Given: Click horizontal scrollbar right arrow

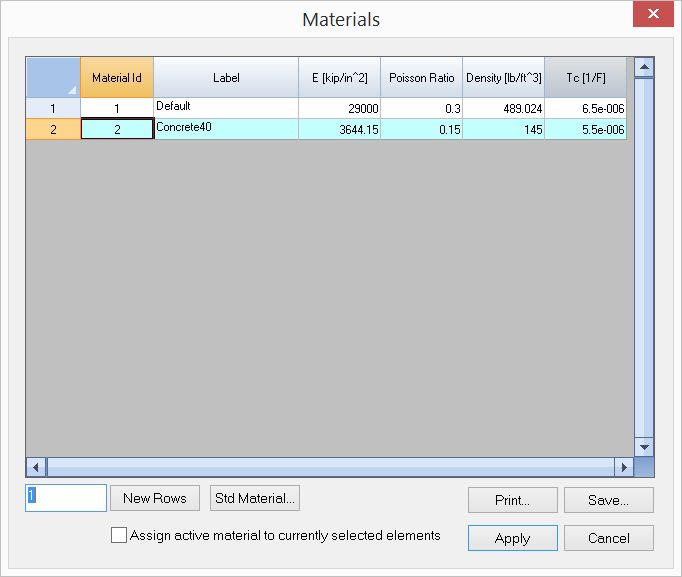Looking at the screenshot, I should [624, 467].
